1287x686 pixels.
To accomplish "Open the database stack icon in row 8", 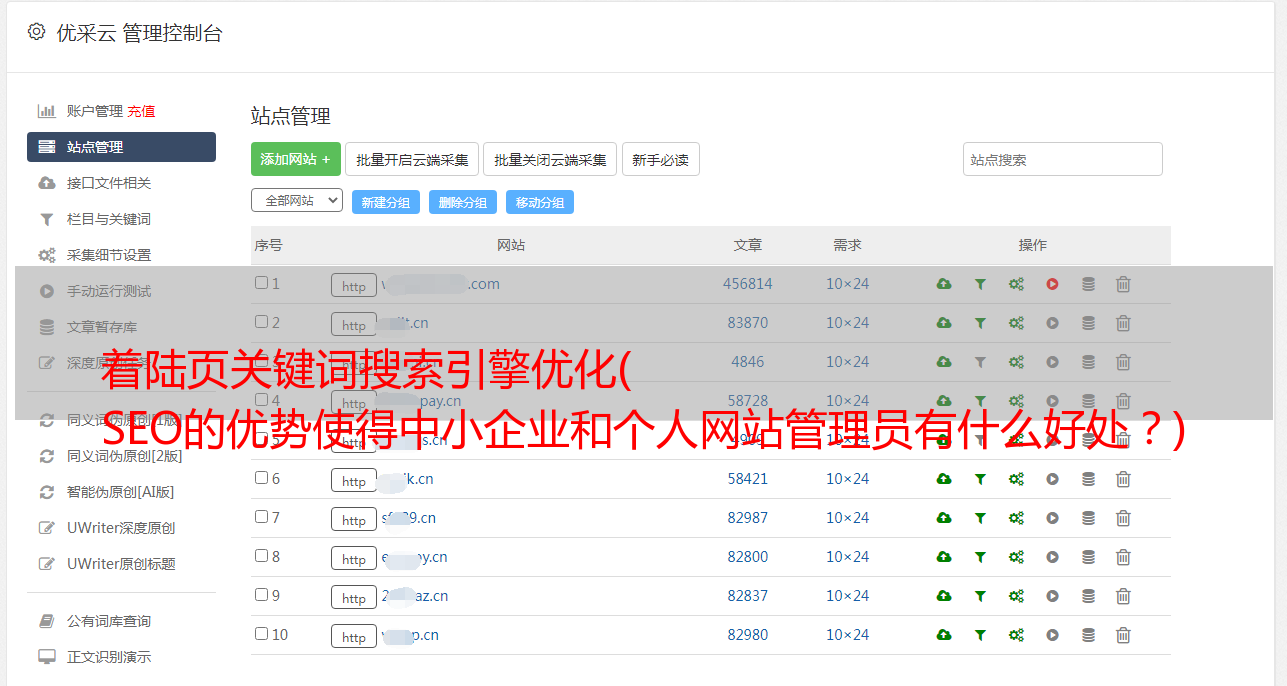I will tap(1088, 557).
